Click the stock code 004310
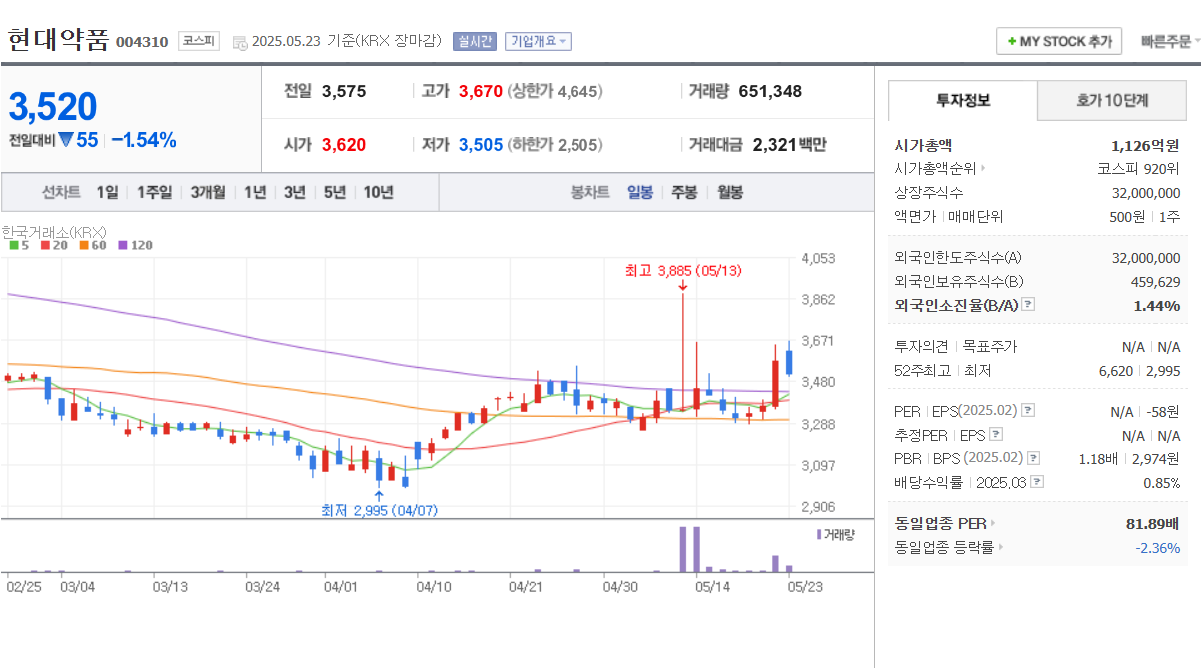Image resolution: width=1201 pixels, height=668 pixels. (142, 42)
